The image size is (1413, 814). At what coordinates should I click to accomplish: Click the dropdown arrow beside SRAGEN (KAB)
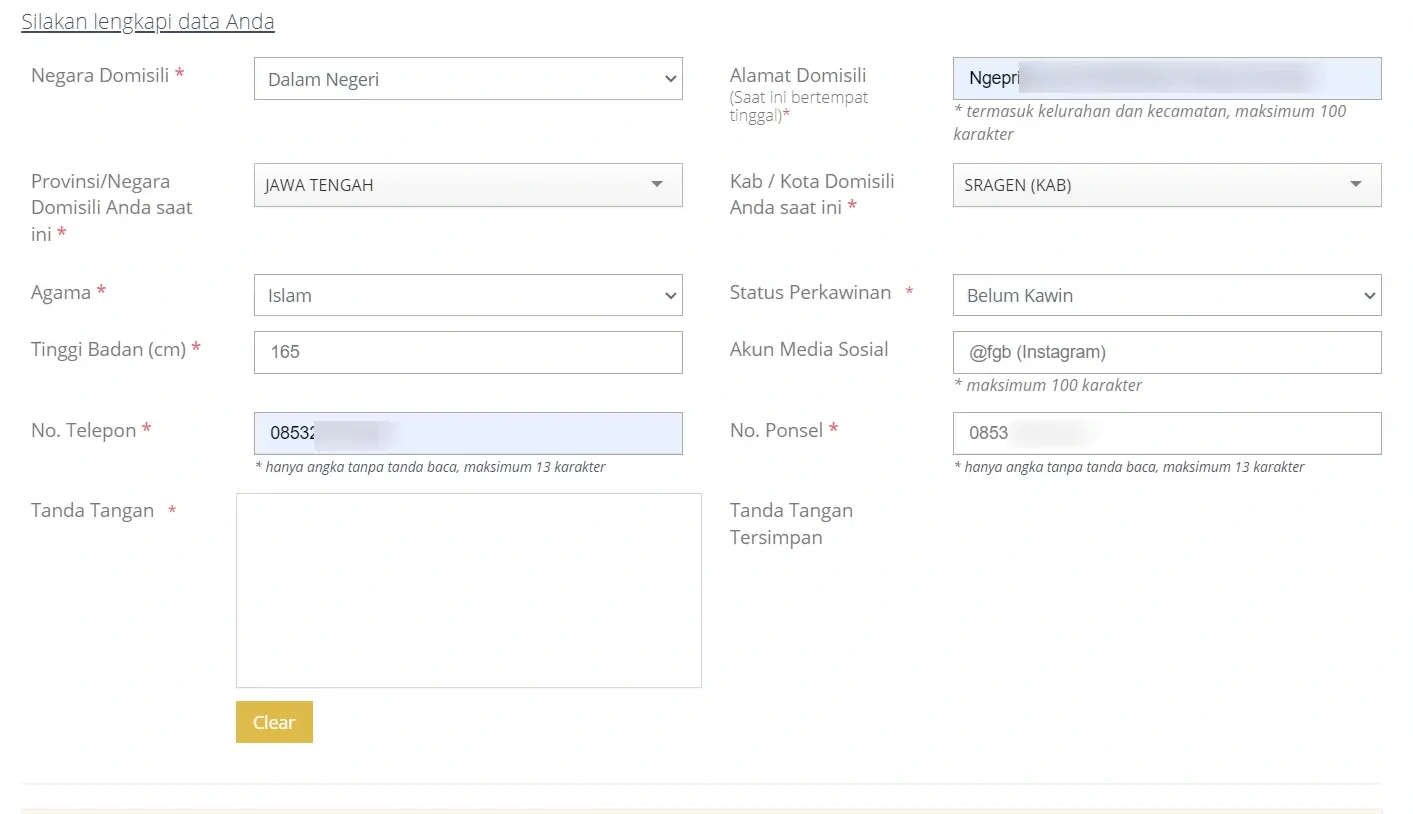pyautogui.click(x=1356, y=184)
